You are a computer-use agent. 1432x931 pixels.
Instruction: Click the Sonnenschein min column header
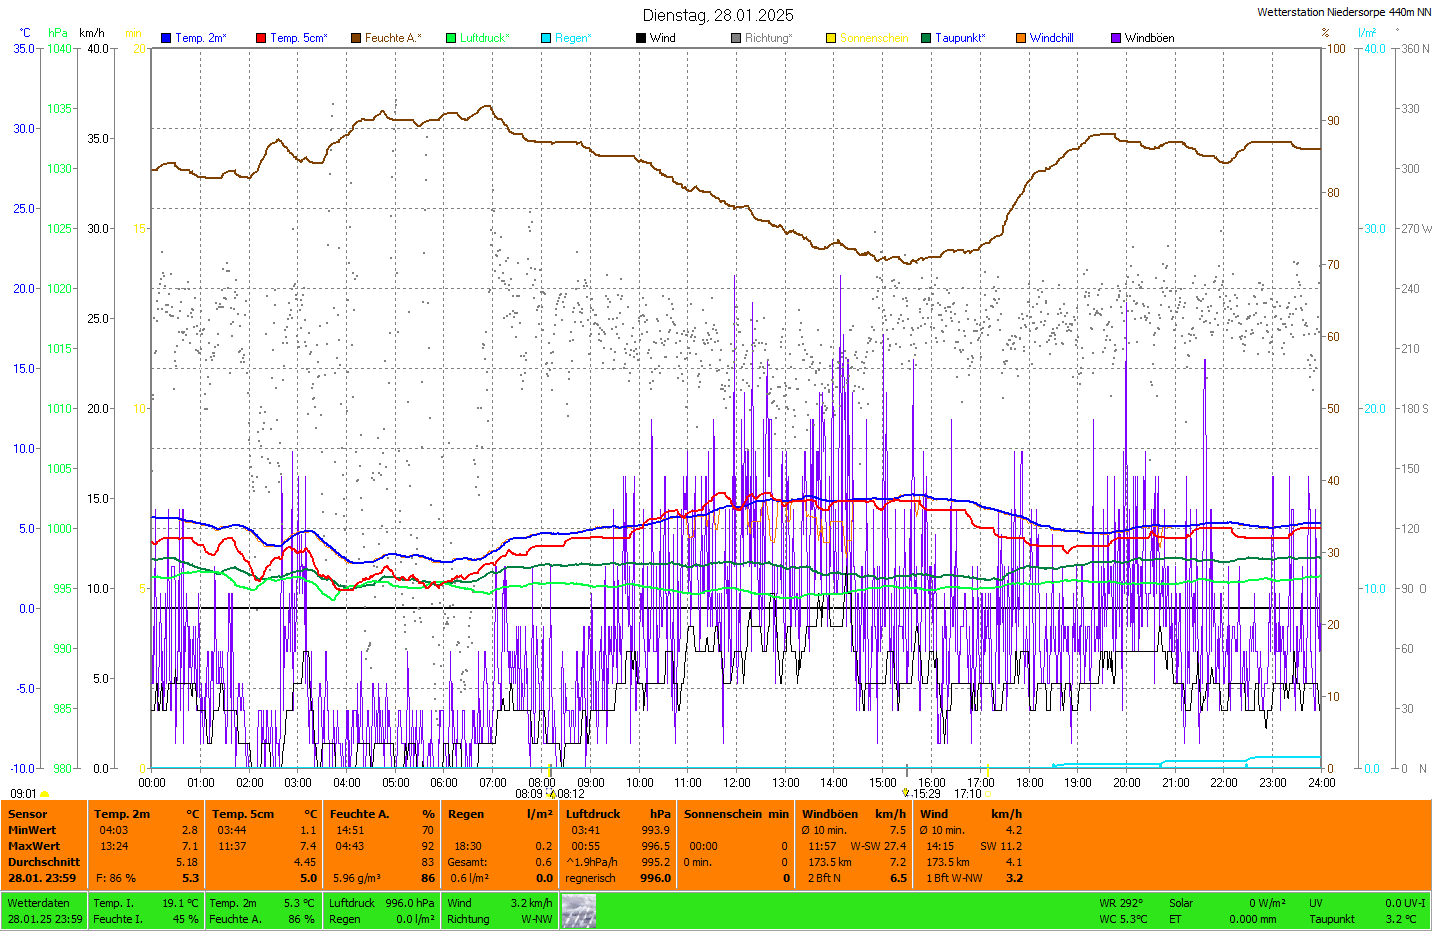click(736, 814)
